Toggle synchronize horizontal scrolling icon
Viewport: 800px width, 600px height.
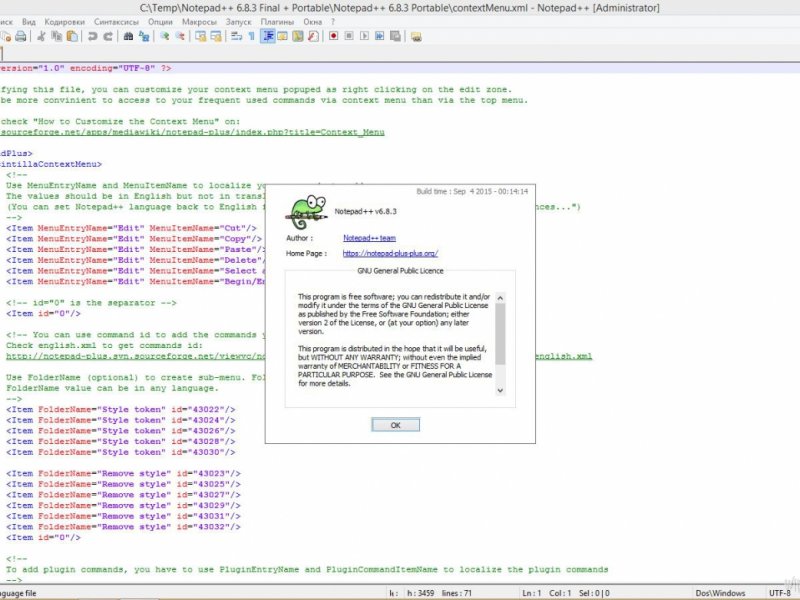tap(216, 36)
